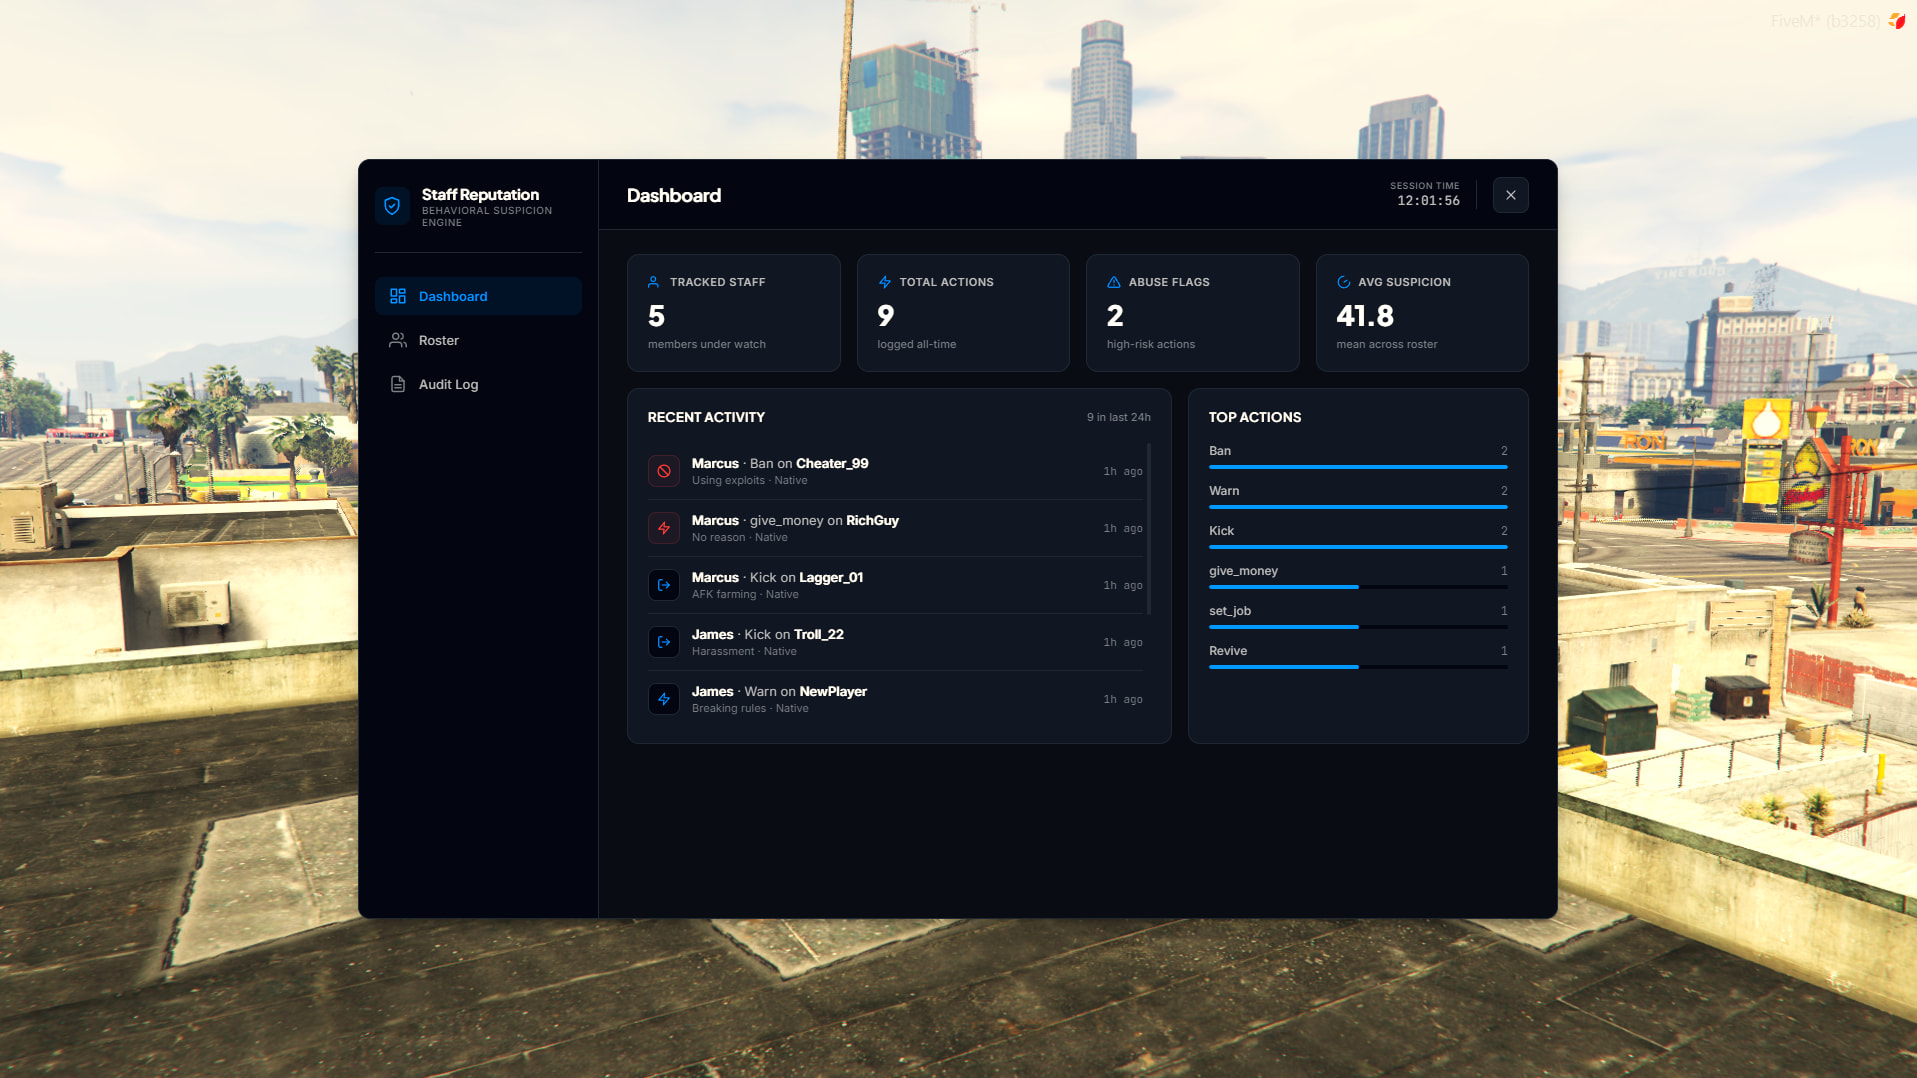Click the 'AFK farming · Native' reason text
1917x1078 pixels.
tap(745, 595)
